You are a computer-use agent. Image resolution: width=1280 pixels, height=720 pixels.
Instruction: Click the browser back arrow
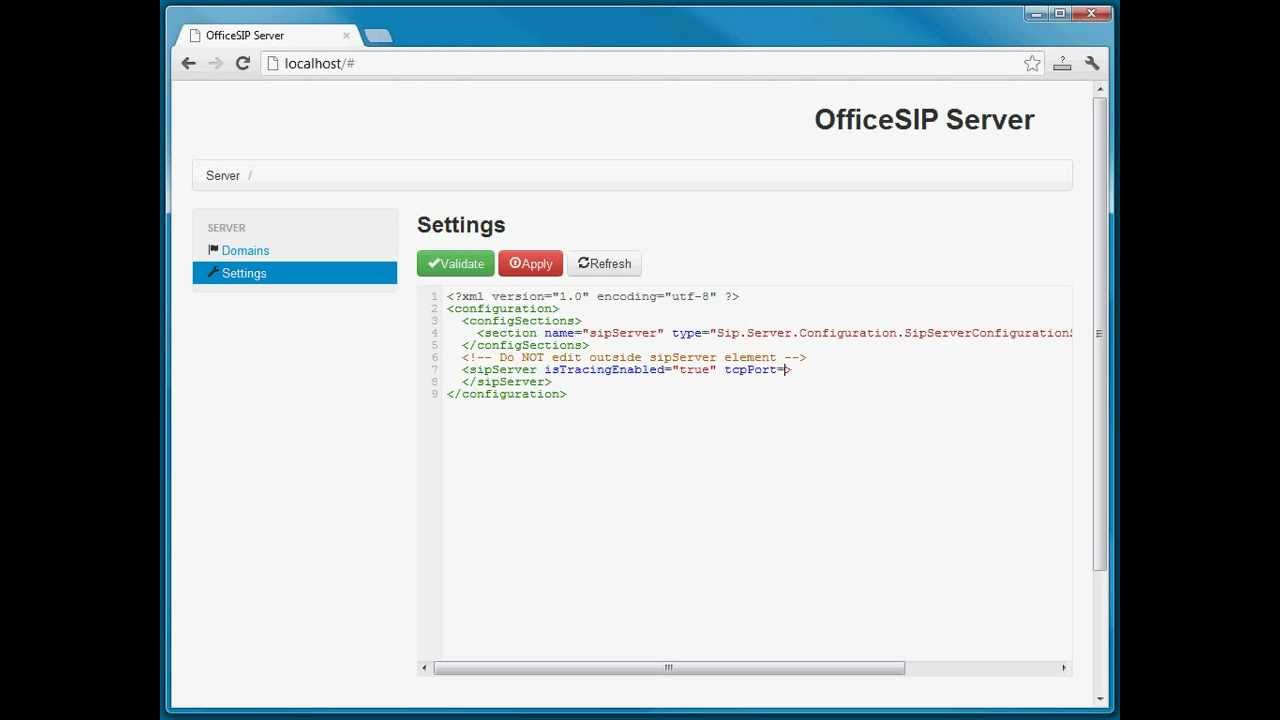(189, 63)
